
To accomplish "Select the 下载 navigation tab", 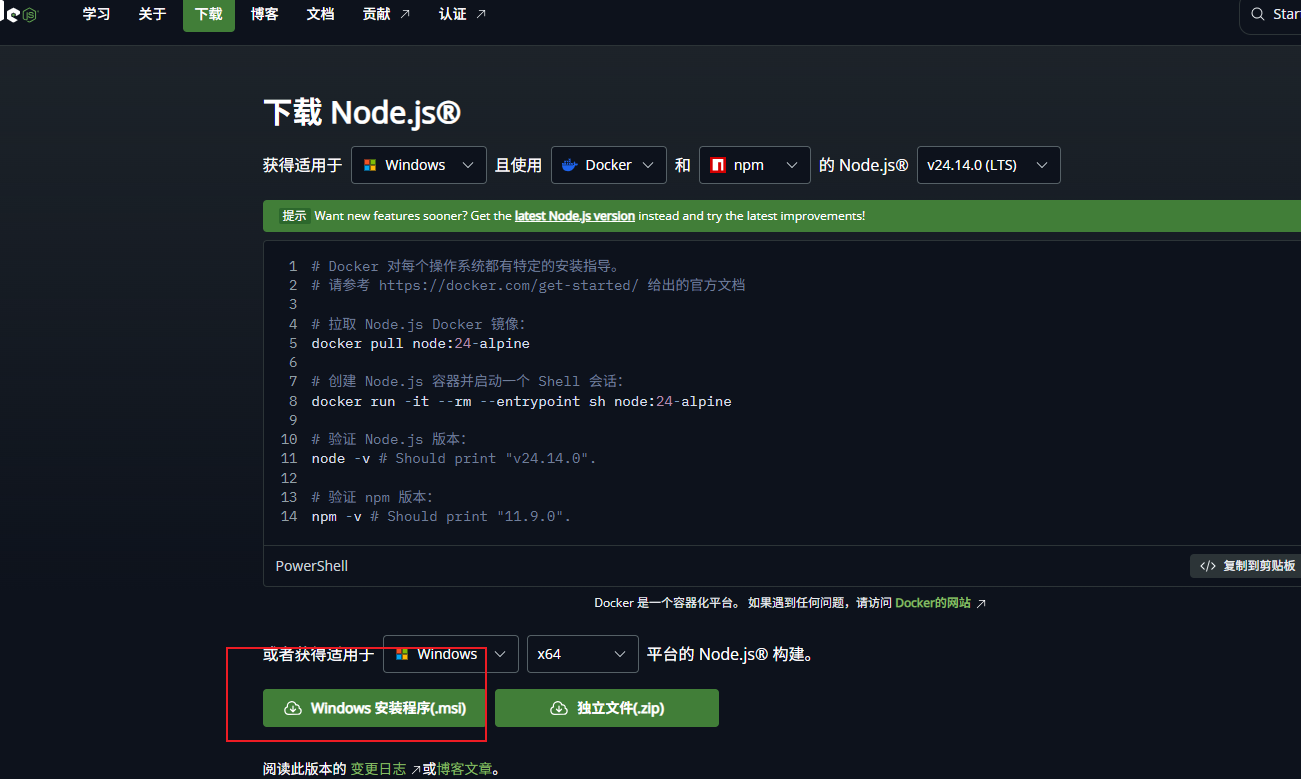I will tap(209, 14).
